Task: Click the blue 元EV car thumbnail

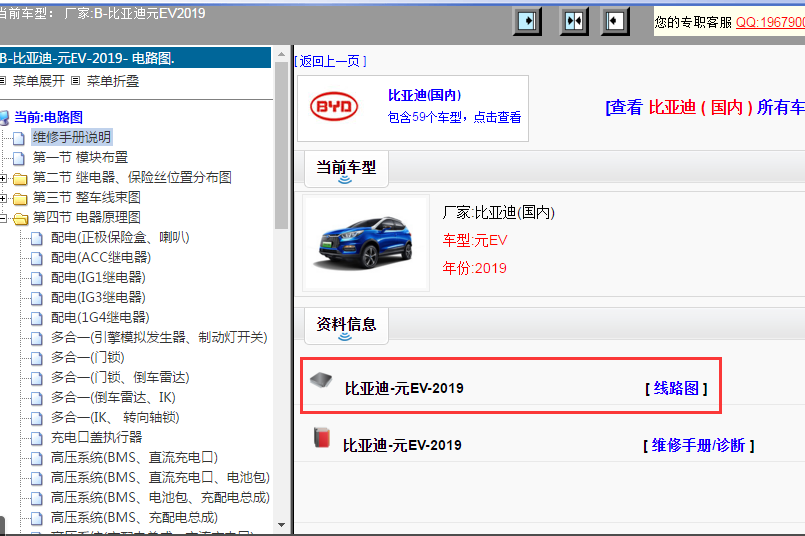Action: pyautogui.click(x=366, y=243)
